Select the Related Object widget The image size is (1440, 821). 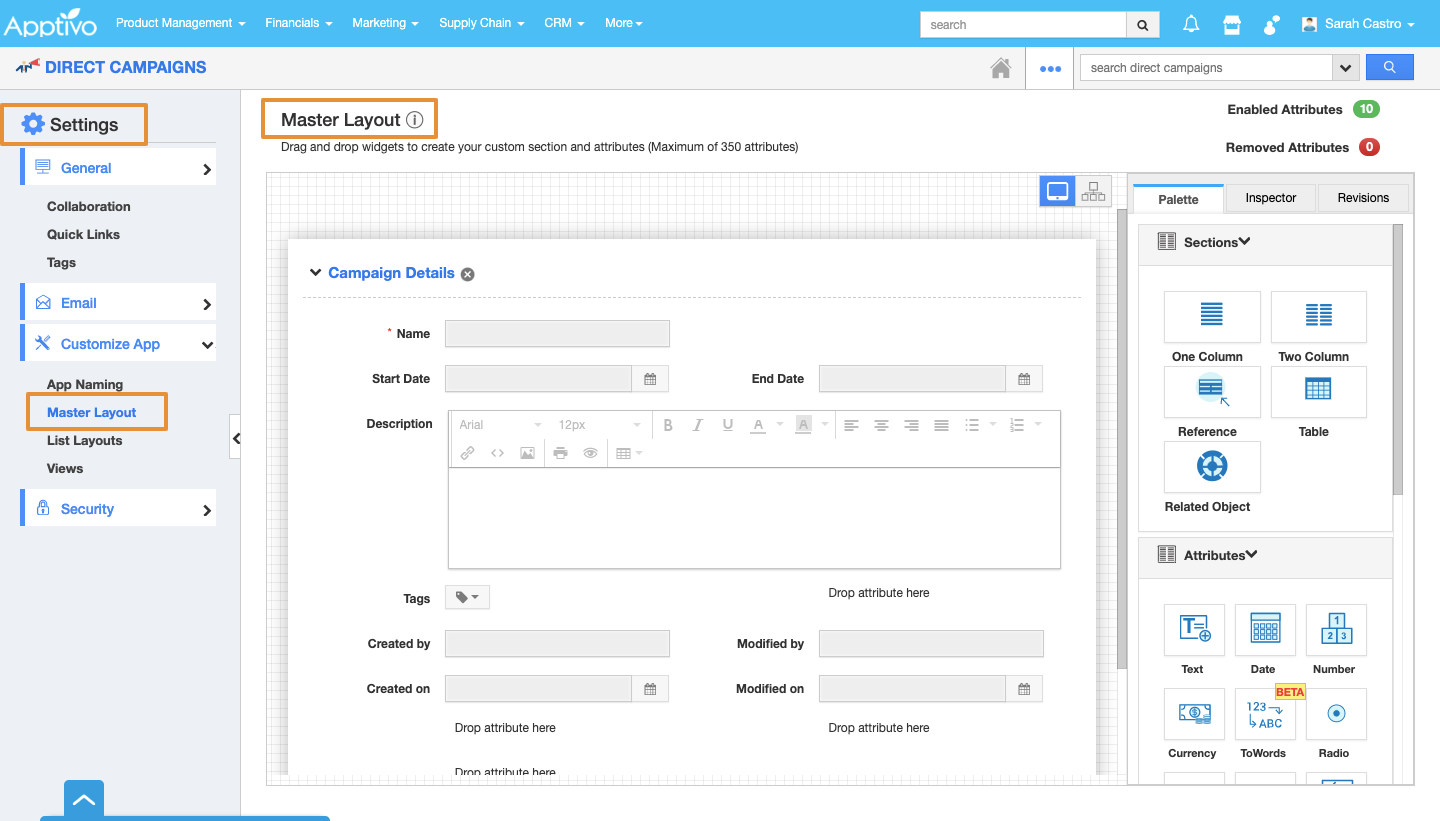tap(1212, 467)
